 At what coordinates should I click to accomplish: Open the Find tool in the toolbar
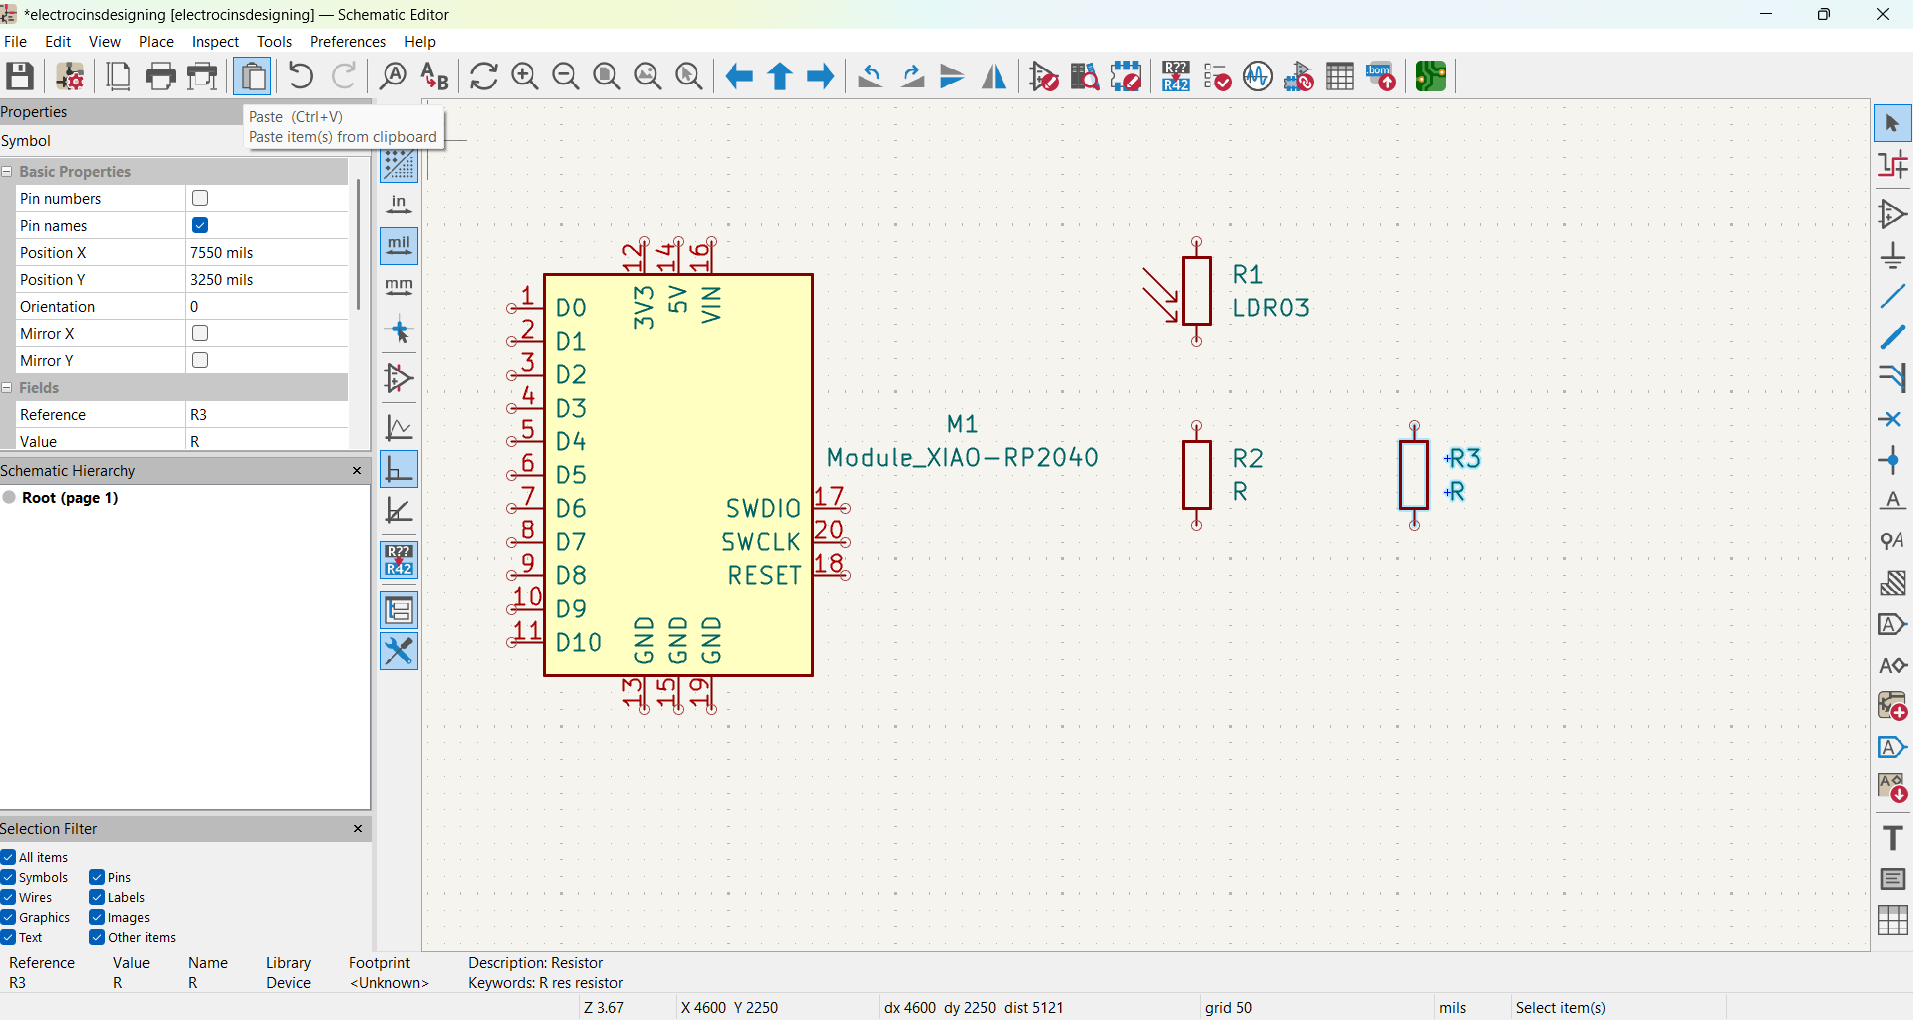[394, 76]
